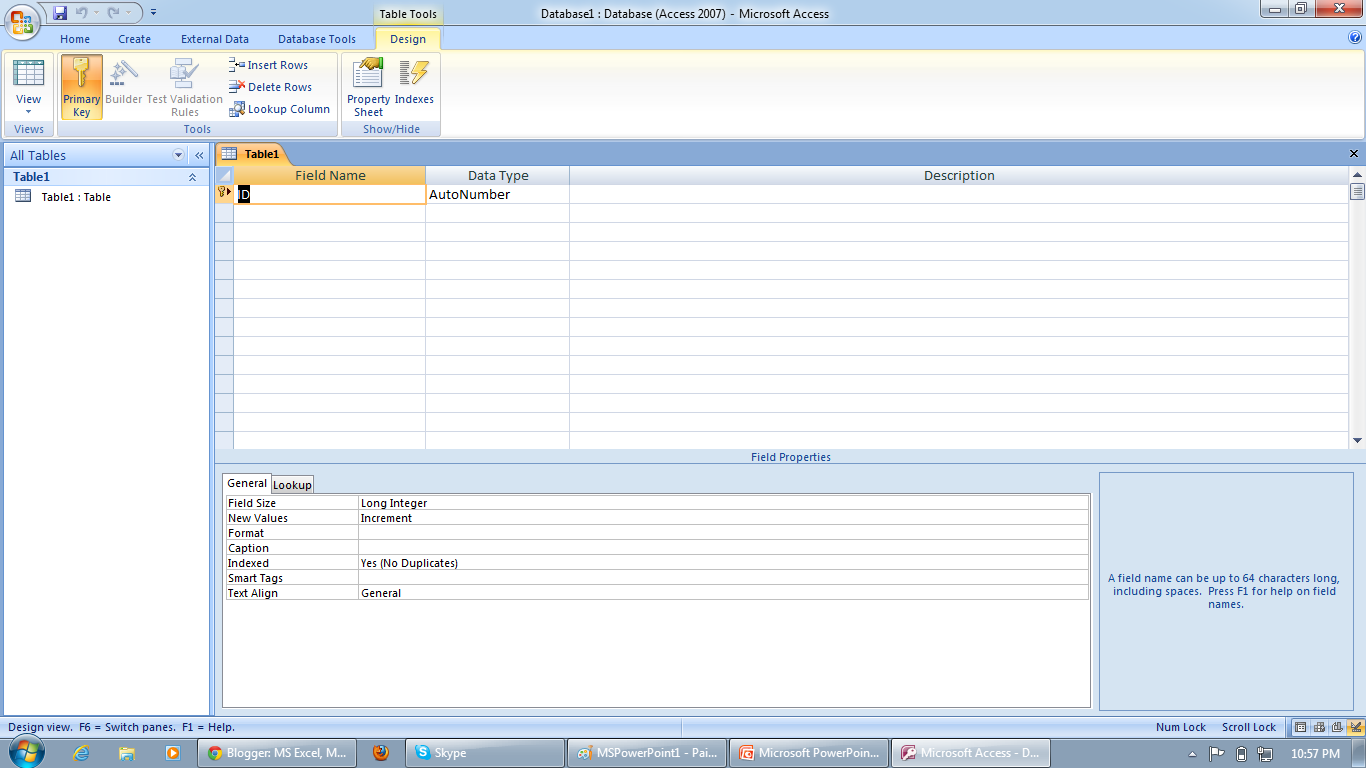The width and height of the screenshot is (1366, 768).
Task: Open the Property Sheet
Action: coord(367,87)
